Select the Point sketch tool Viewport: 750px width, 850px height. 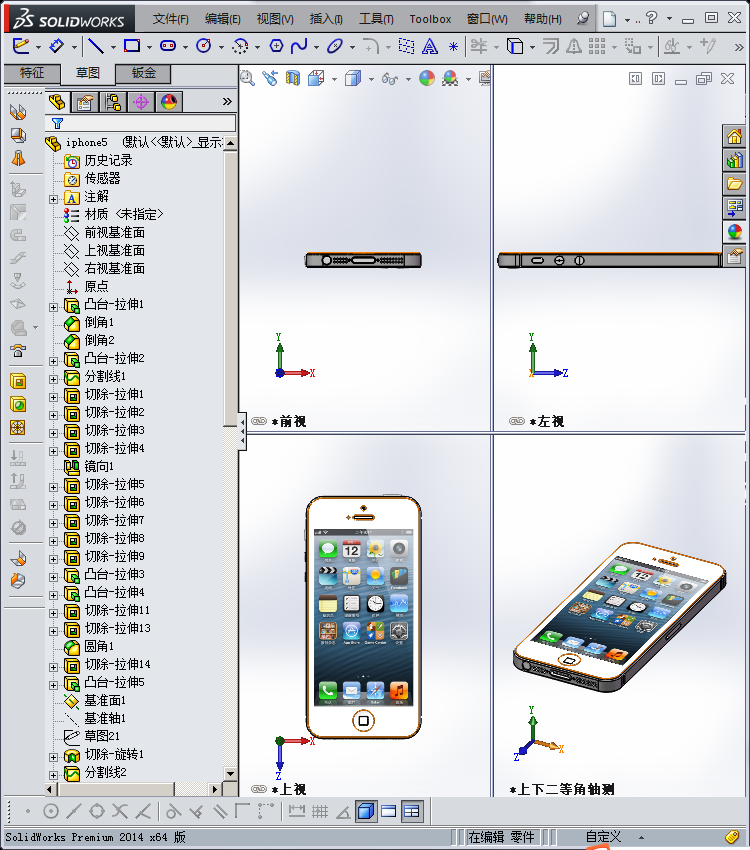(454, 47)
